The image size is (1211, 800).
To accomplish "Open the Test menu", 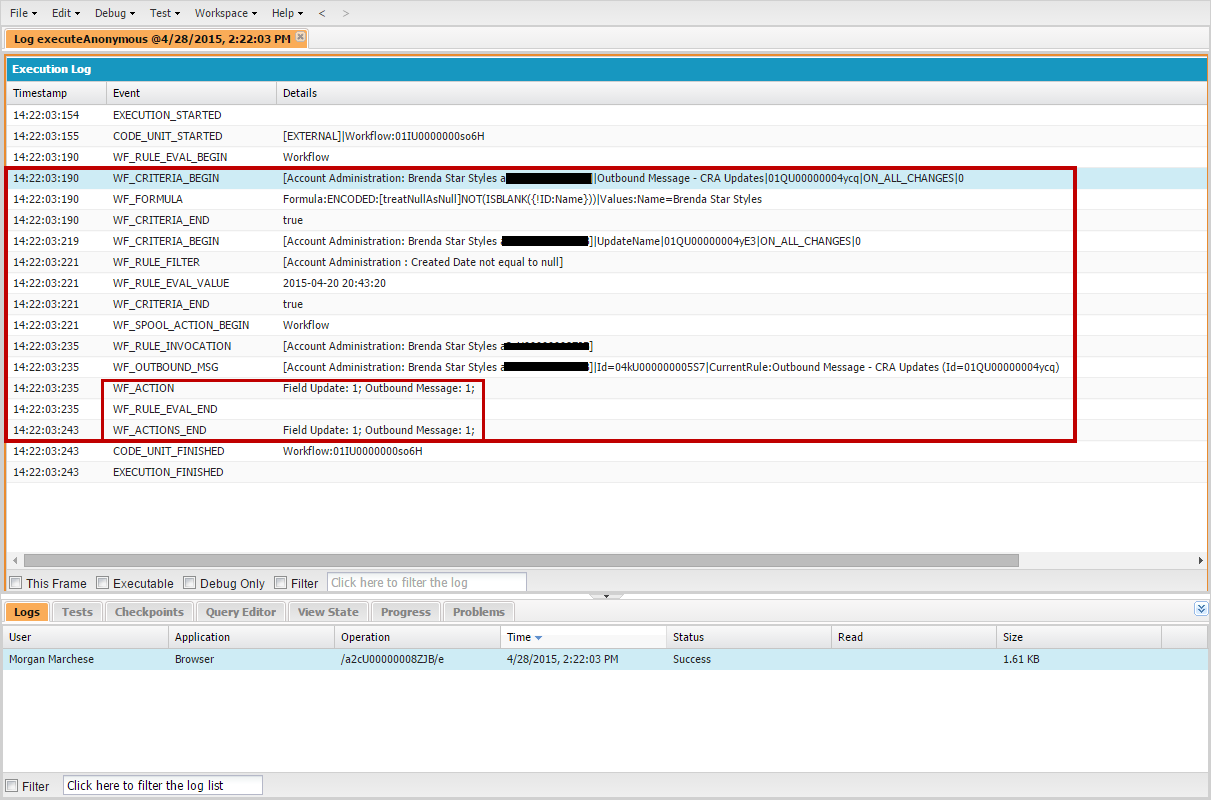I will (x=165, y=13).
